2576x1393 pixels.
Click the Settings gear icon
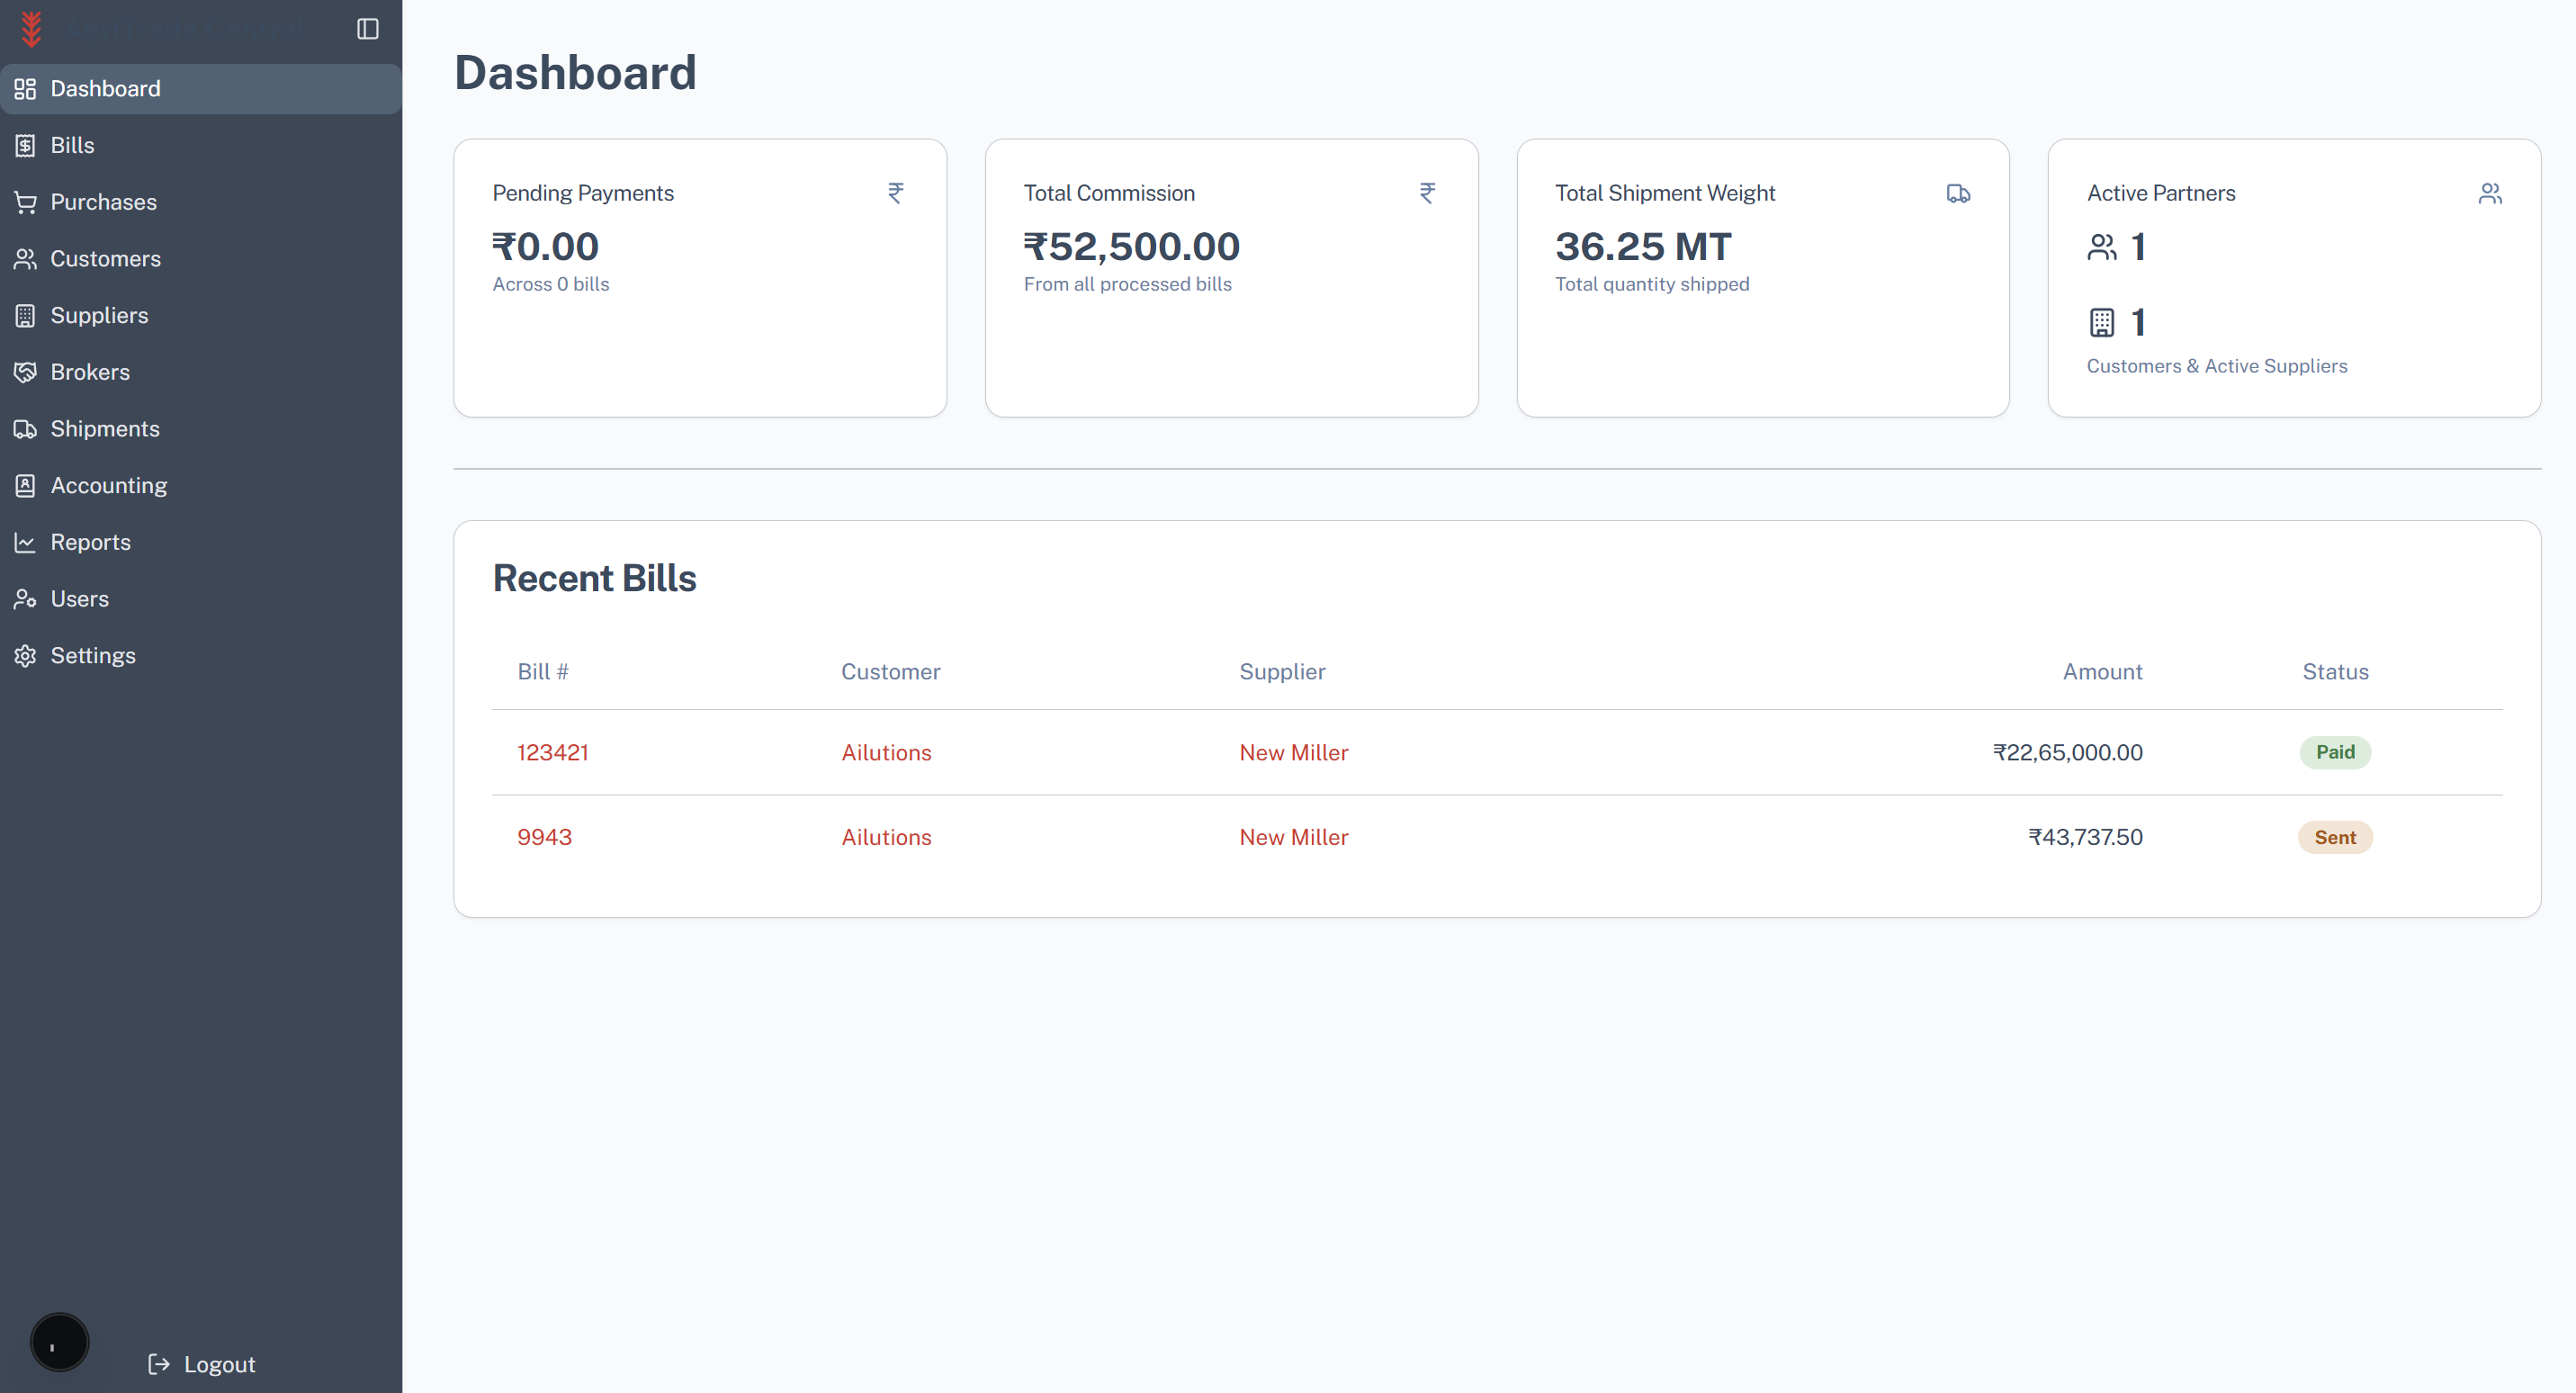[25, 656]
